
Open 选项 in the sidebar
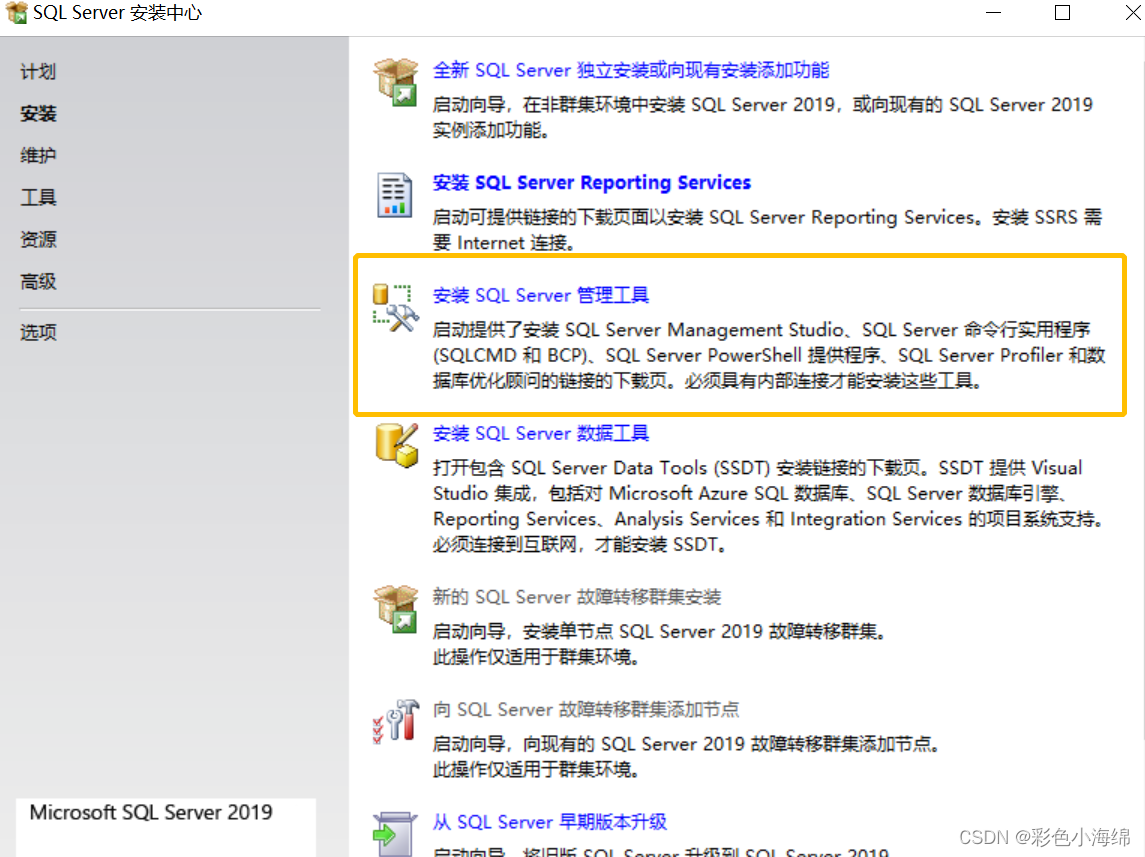[38, 333]
